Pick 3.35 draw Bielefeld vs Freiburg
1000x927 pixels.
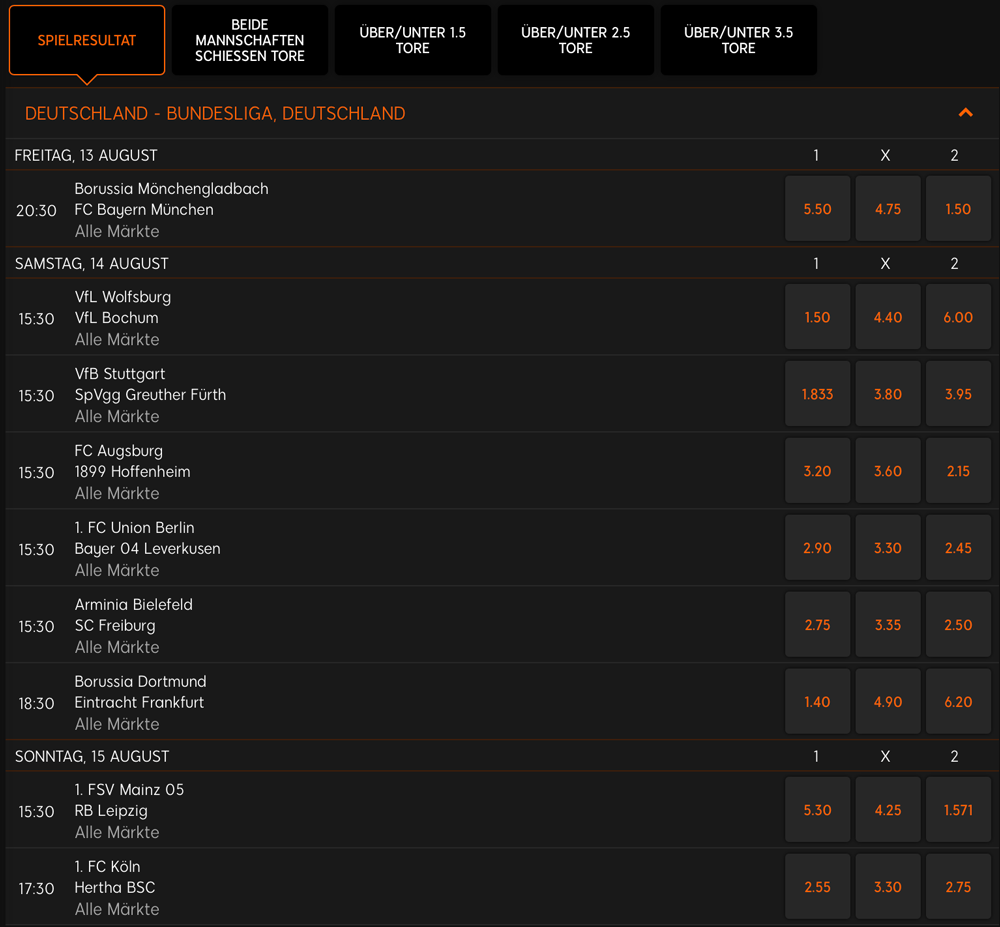888,625
